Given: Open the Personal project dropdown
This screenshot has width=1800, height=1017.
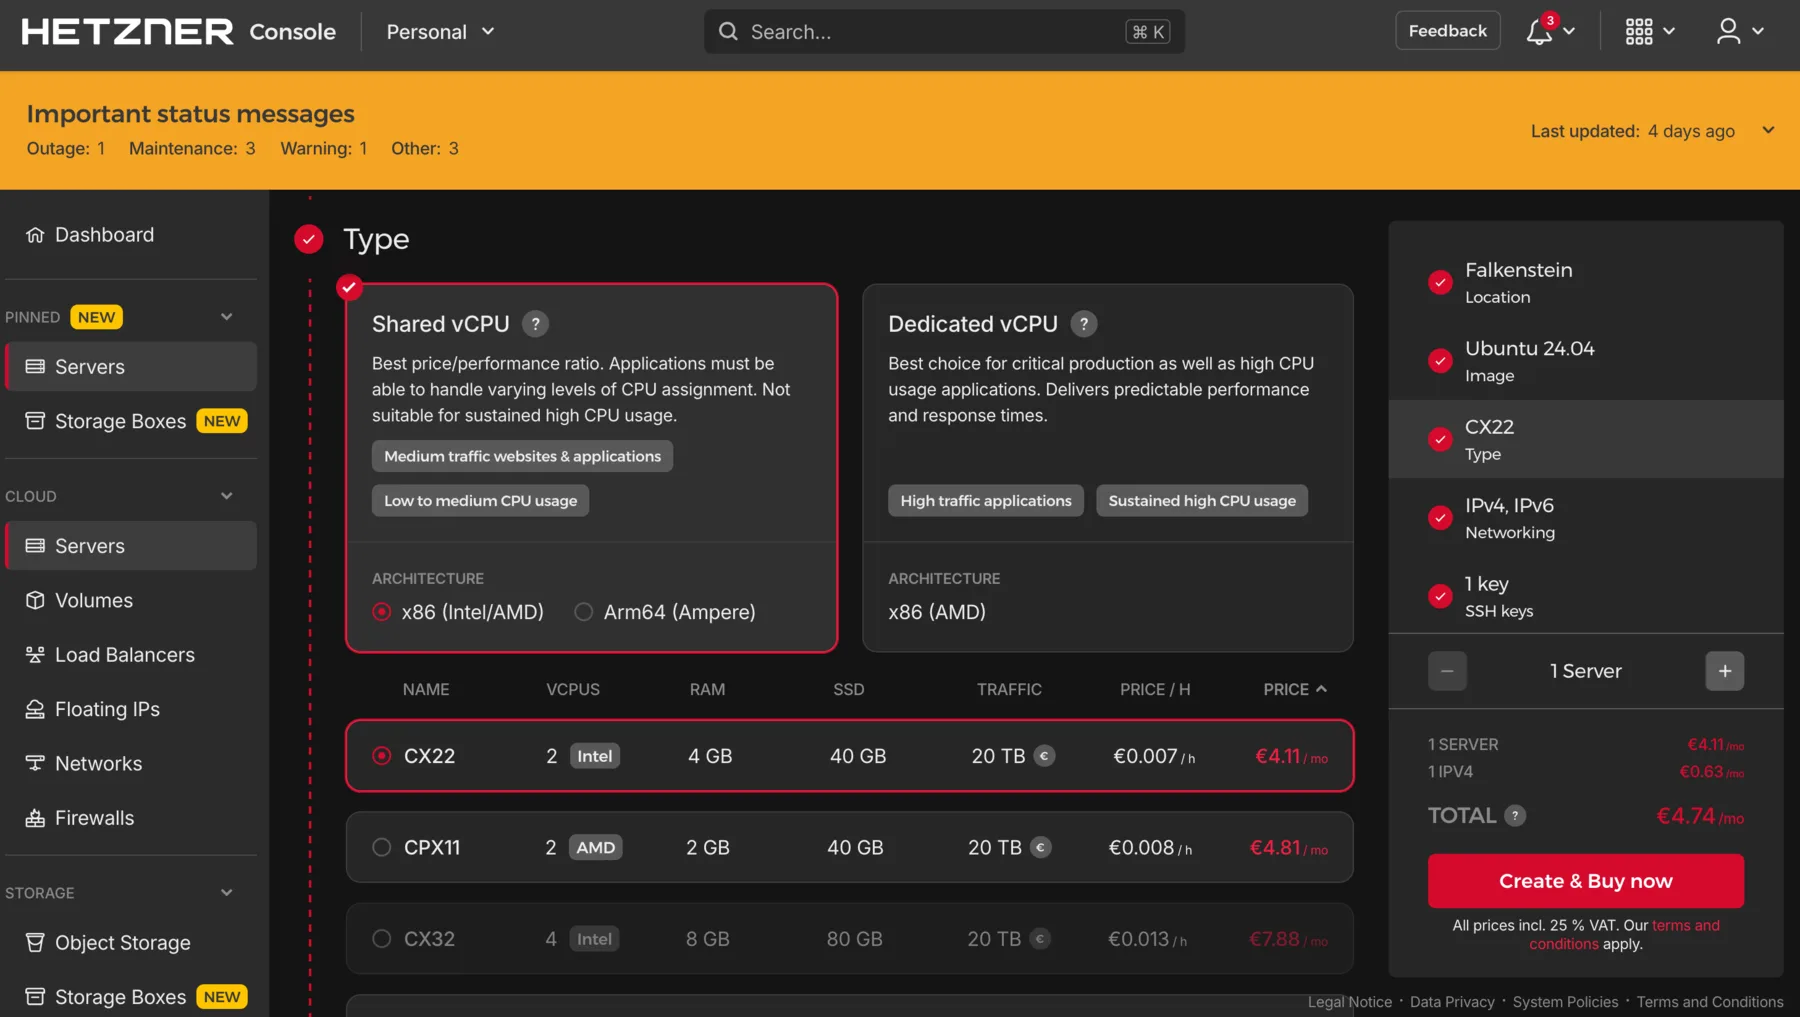Looking at the screenshot, I should click(440, 32).
